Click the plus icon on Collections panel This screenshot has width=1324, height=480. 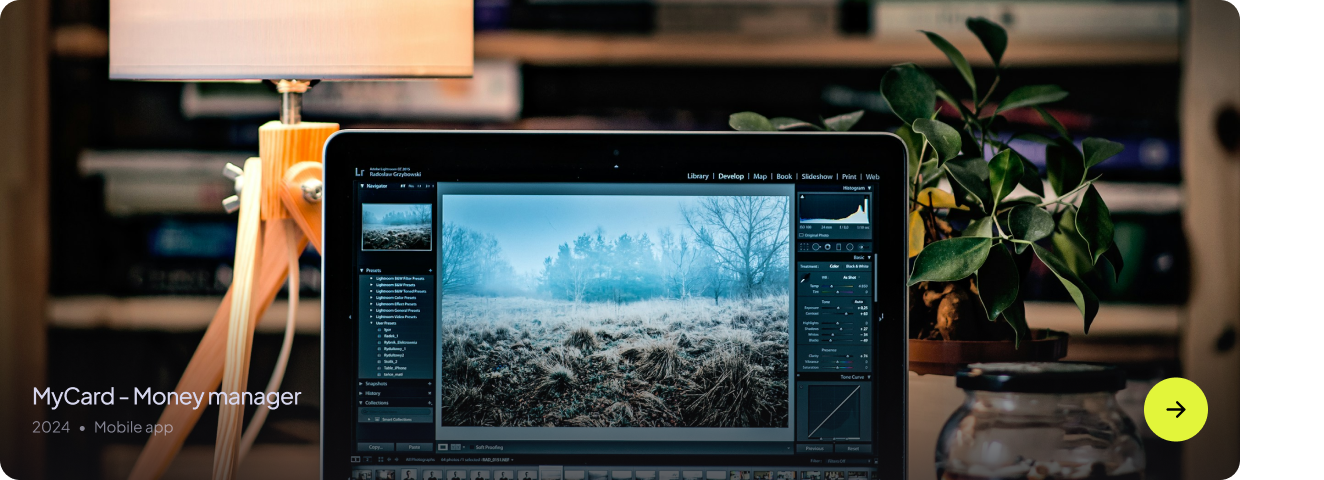pyautogui.click(x=430, y=402)
